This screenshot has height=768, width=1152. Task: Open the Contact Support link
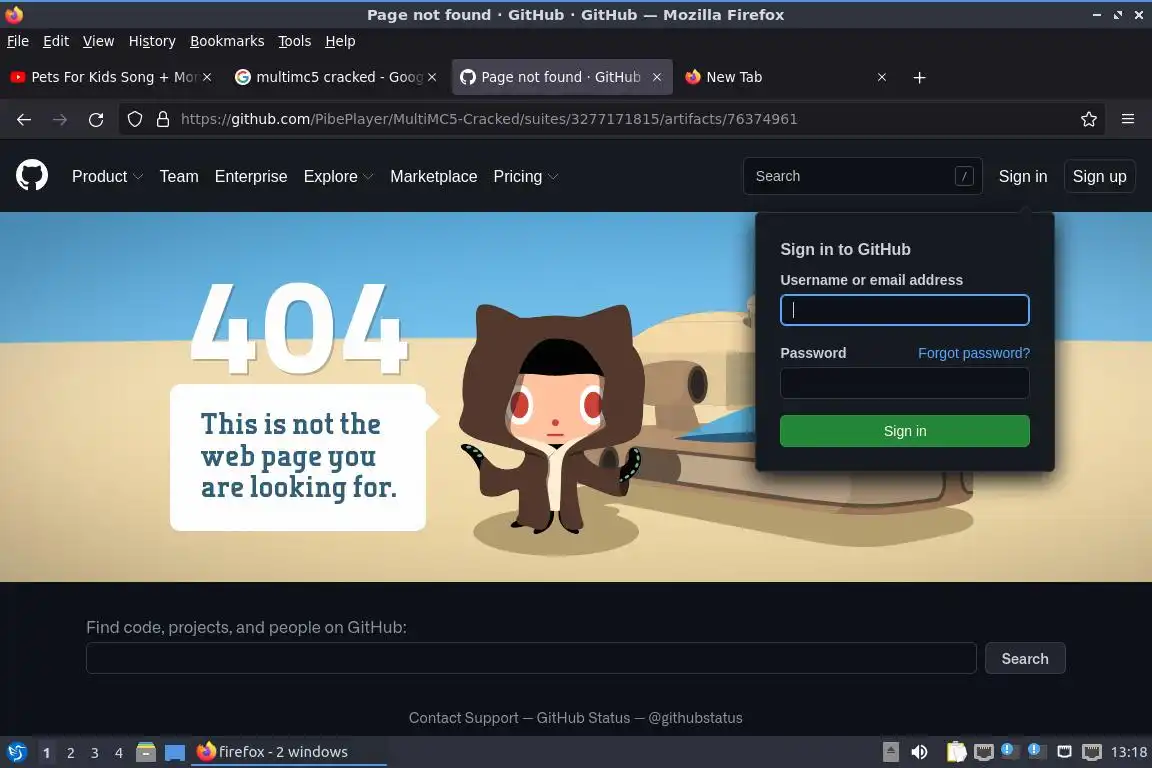464,717
